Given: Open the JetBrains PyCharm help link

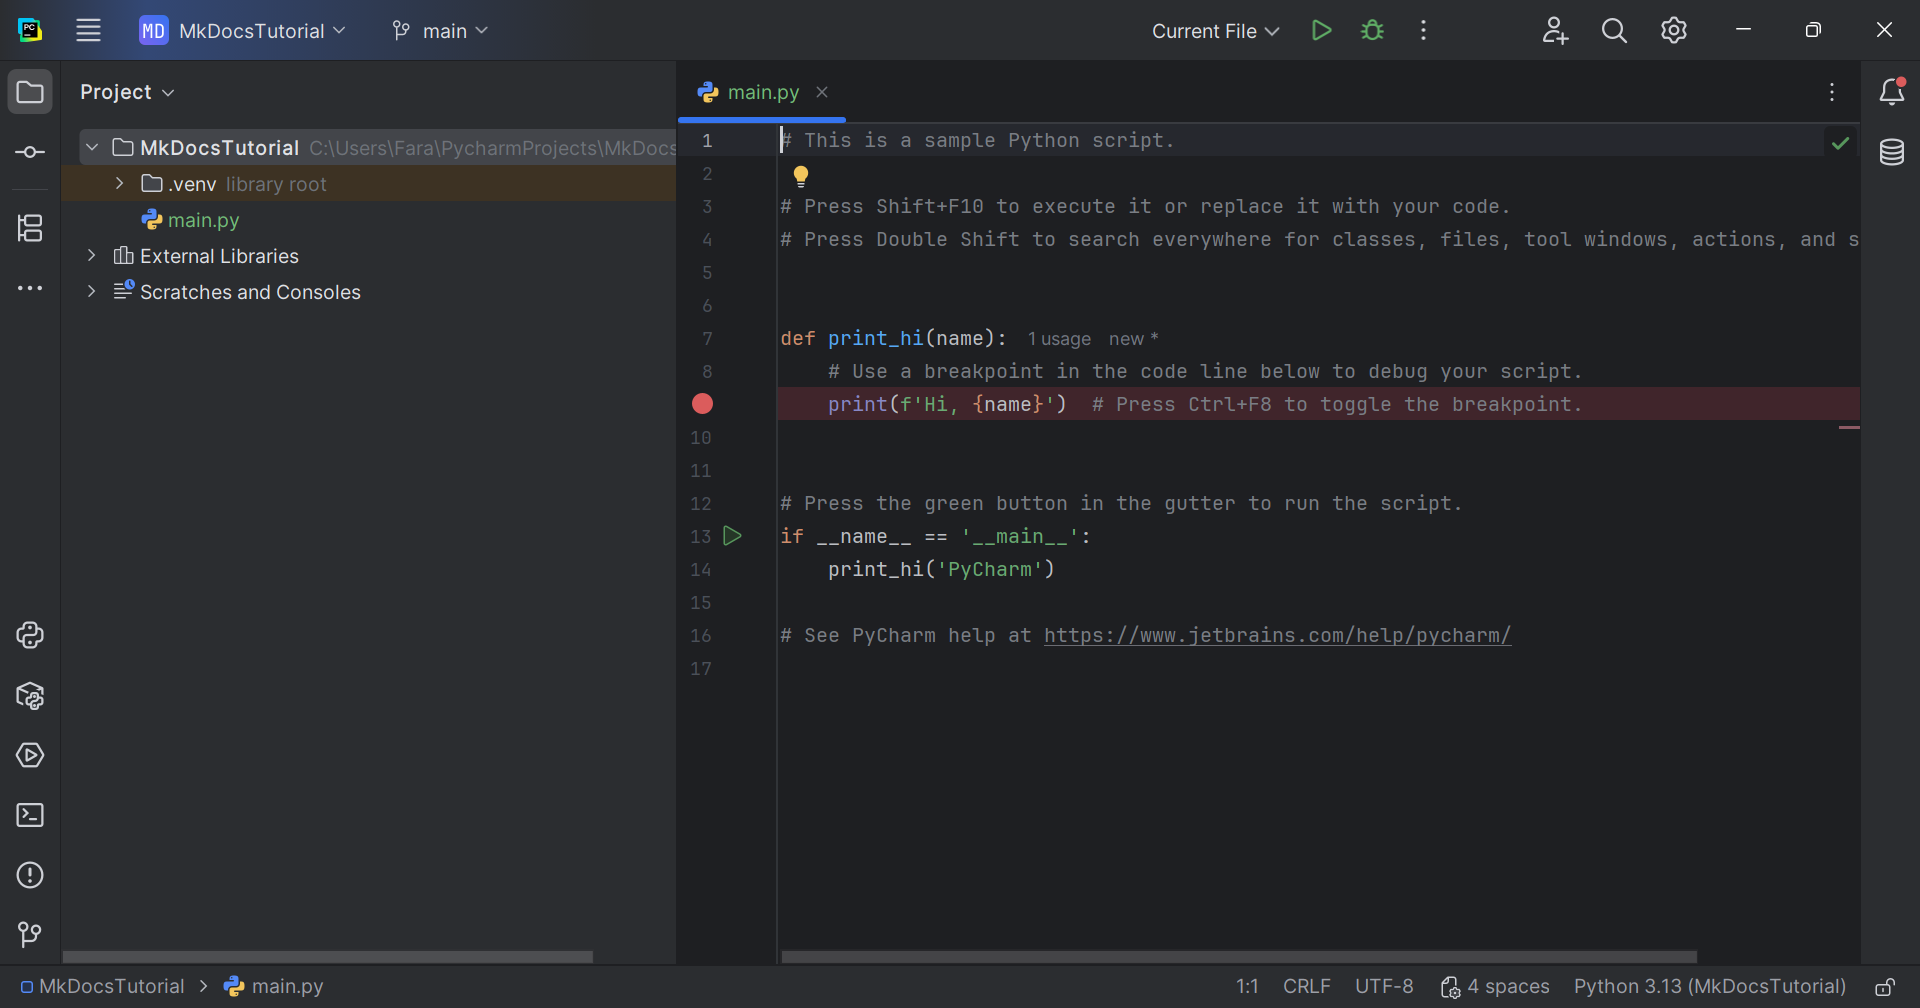Looking at the screenshot, I should pos(1277,635).
